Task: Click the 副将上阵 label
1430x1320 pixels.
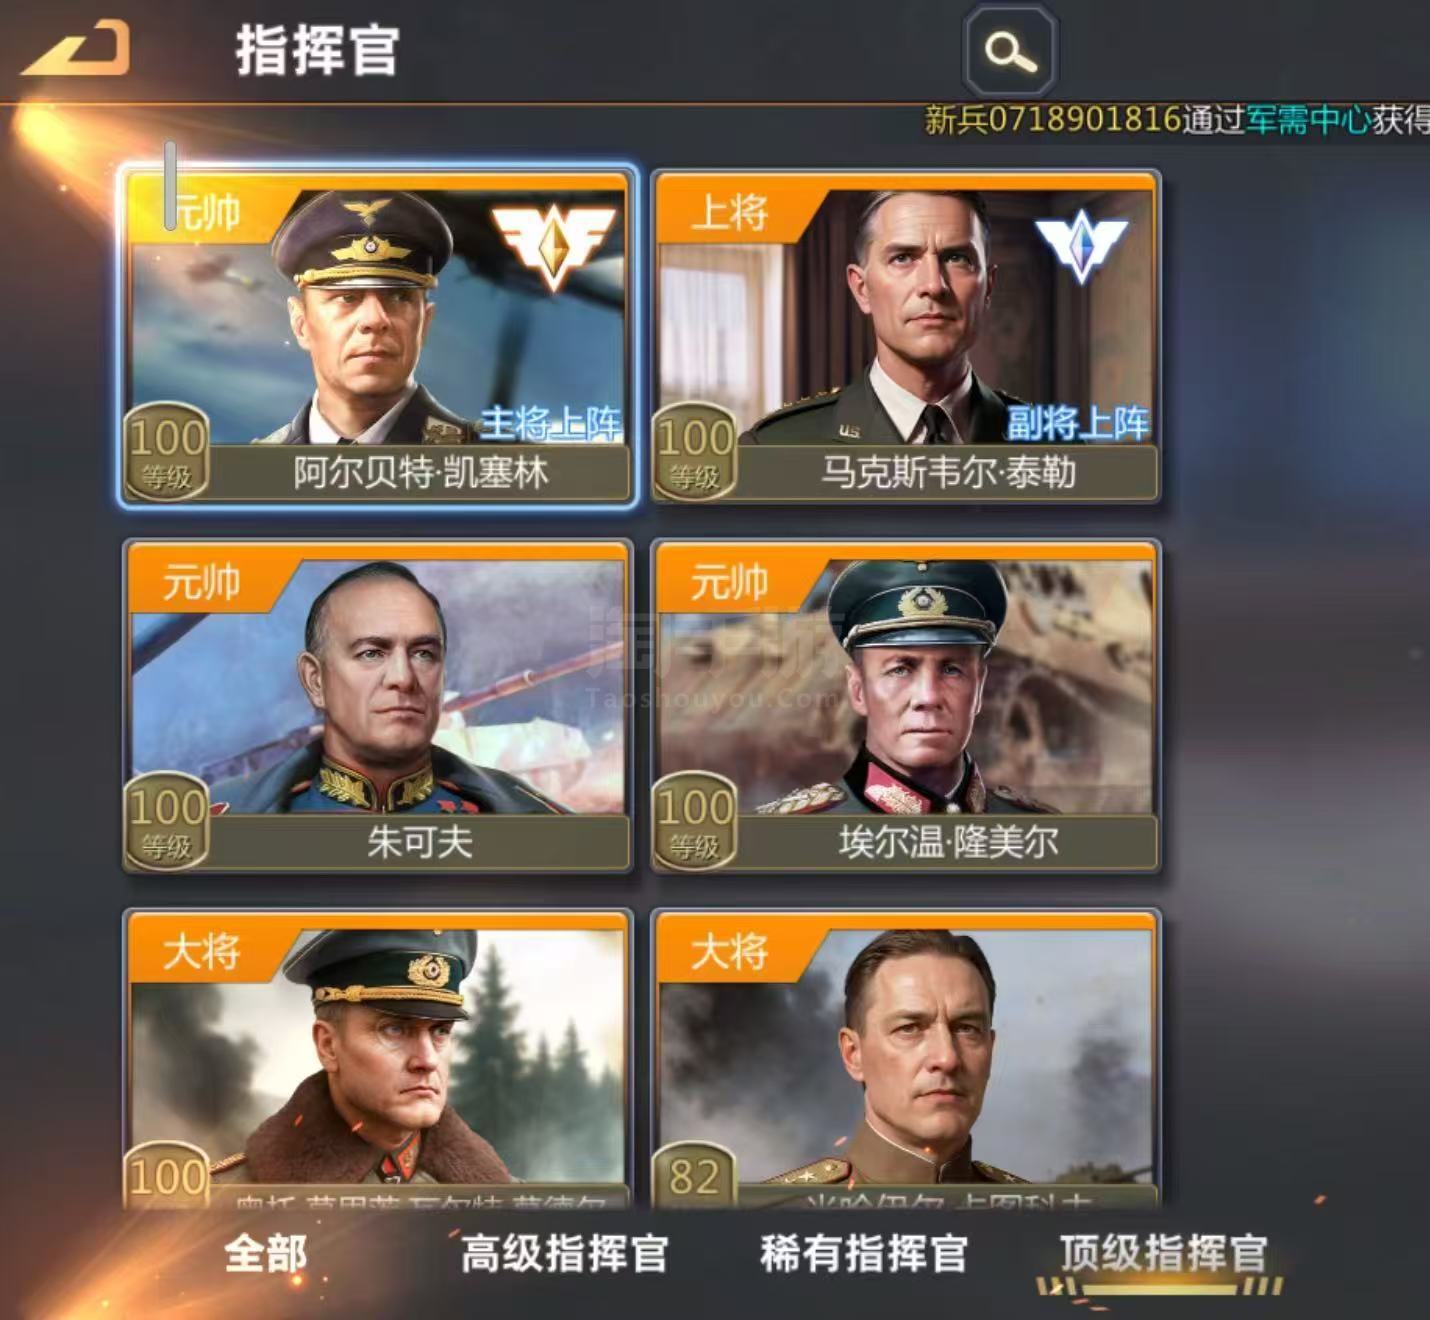Action: click(x=1078, y=424)
